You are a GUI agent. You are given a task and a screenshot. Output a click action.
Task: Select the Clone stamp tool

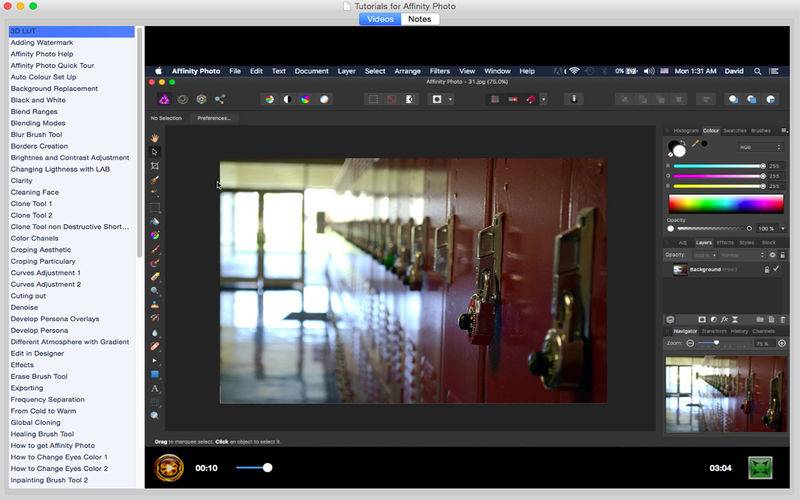155,305
